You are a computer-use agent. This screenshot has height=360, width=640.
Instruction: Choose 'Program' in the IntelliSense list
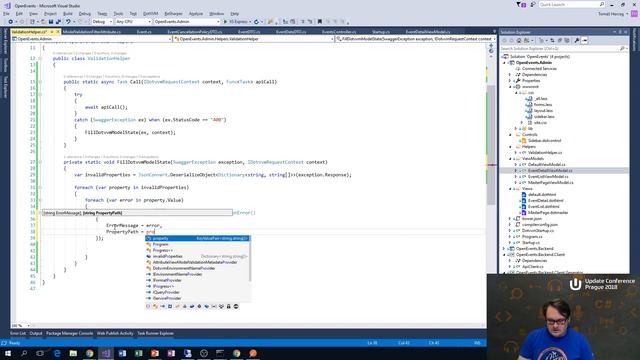(x=198, y=244)
